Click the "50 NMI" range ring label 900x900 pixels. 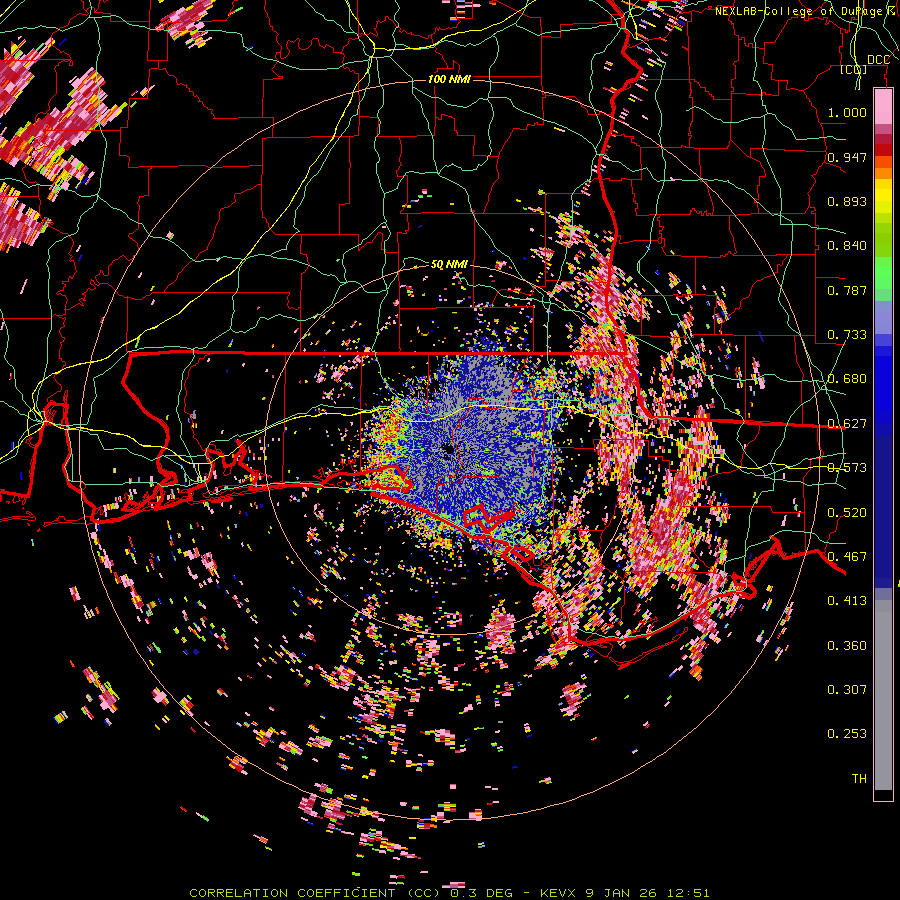coord(449,265)
